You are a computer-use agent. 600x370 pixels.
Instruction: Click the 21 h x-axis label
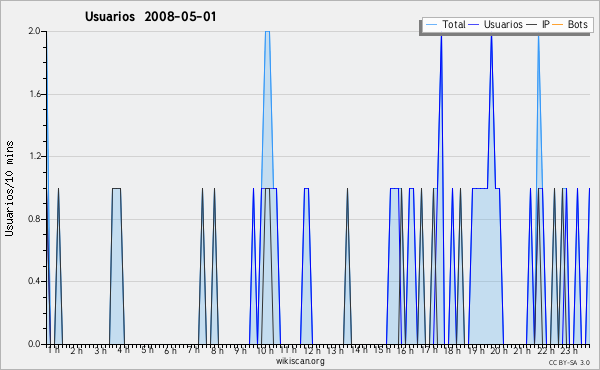pos(523,350)
